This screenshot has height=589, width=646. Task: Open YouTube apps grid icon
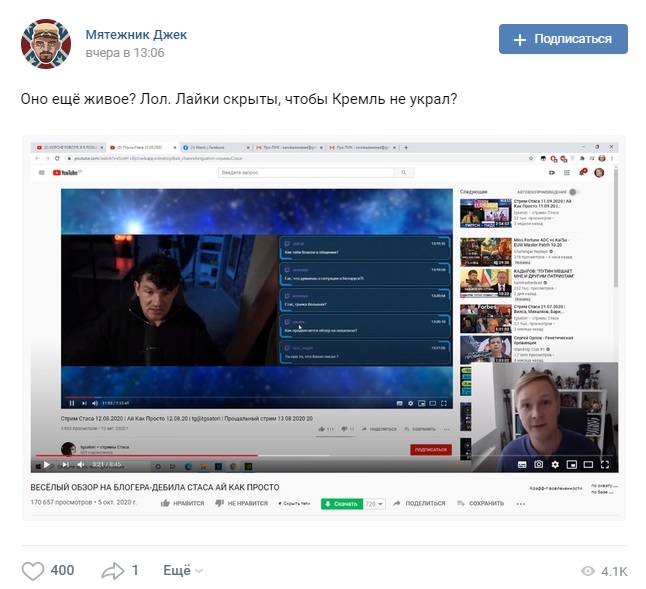pyautogui.click(x=567, y=173)
